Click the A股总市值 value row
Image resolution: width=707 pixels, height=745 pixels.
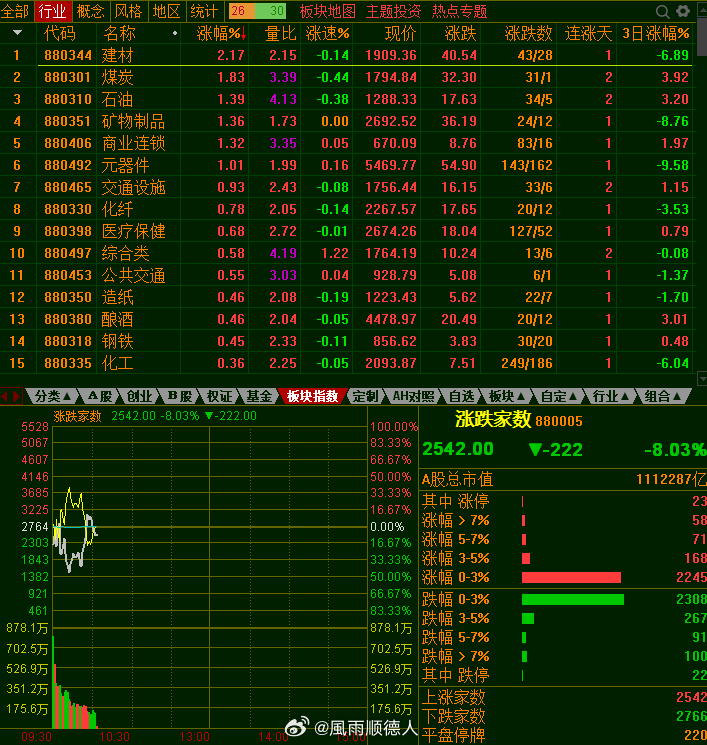pos(564,479)
